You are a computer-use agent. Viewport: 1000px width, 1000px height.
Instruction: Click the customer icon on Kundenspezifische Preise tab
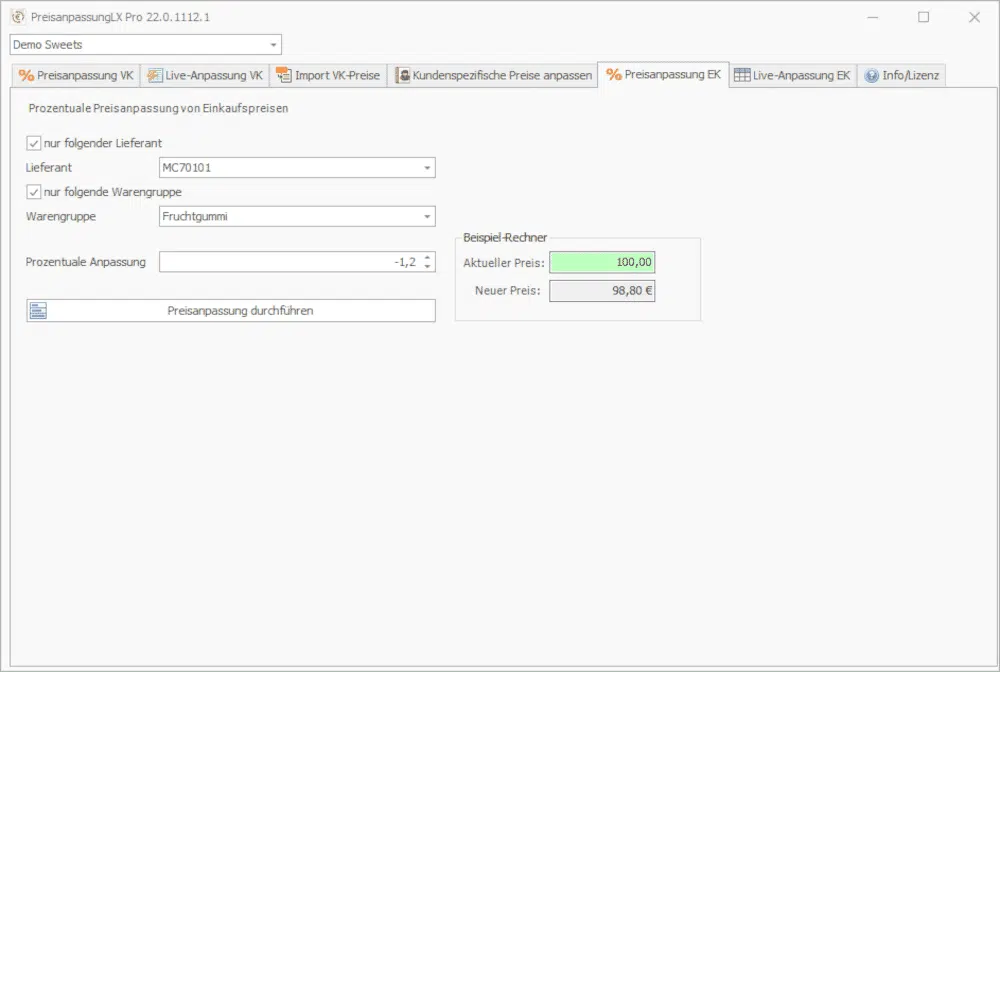click(x=402, y=75)
